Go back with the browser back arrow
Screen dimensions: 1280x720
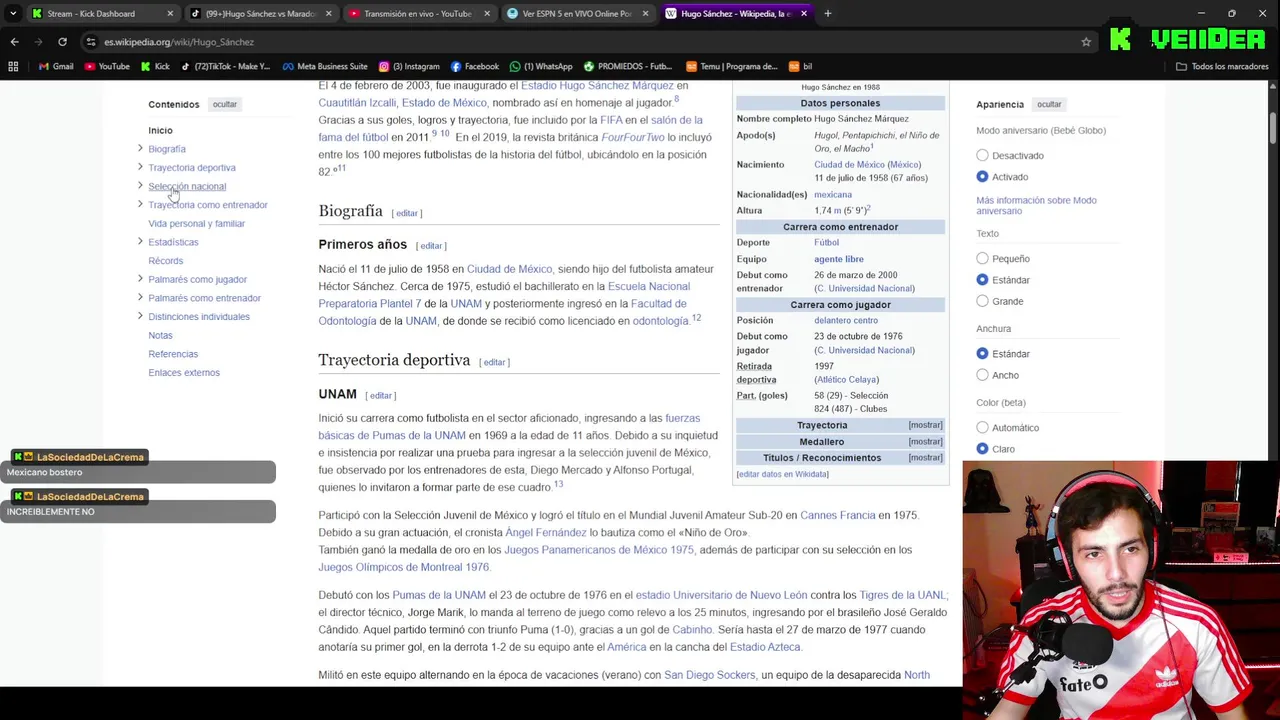click(x=14, y=42)
